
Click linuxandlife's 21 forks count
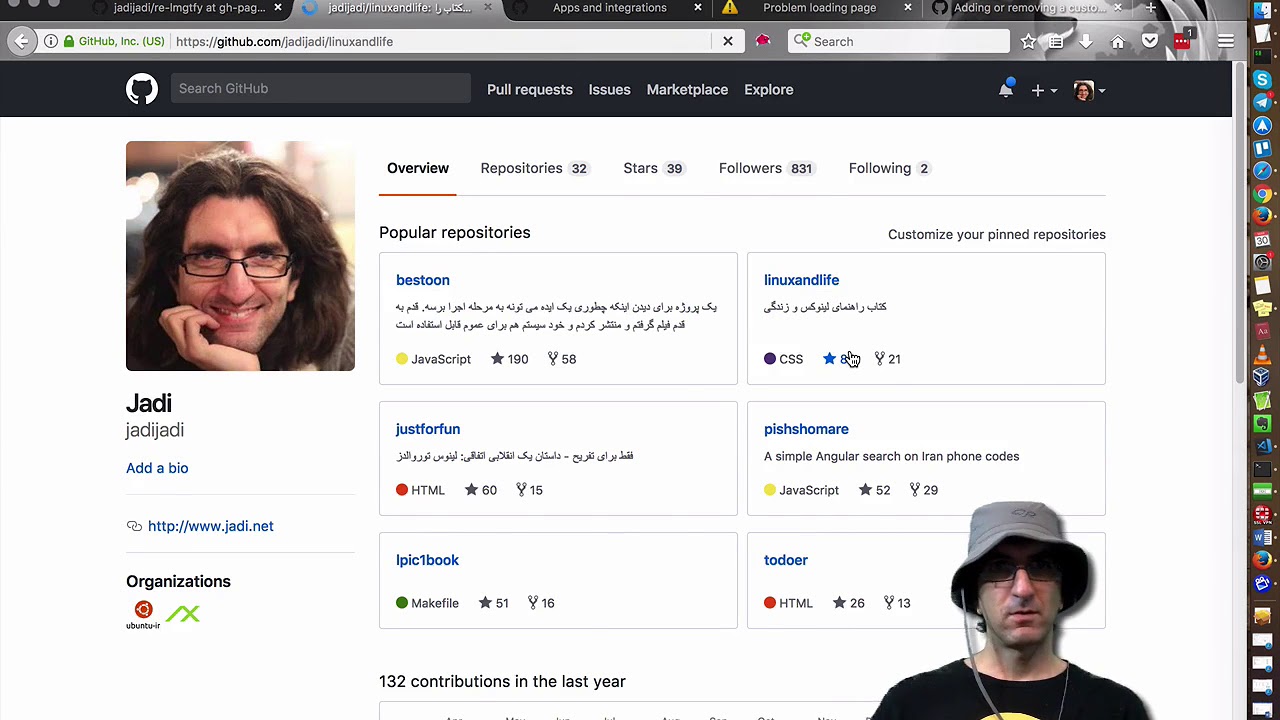pos(887,359)
